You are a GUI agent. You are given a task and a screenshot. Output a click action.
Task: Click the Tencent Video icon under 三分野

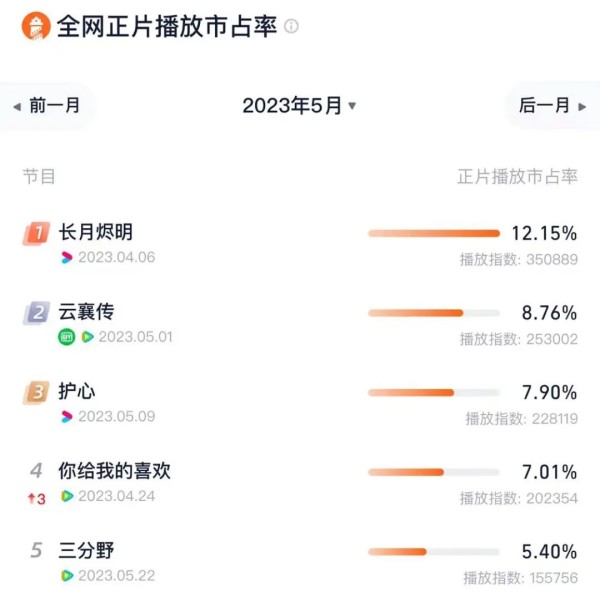point(67,575)
